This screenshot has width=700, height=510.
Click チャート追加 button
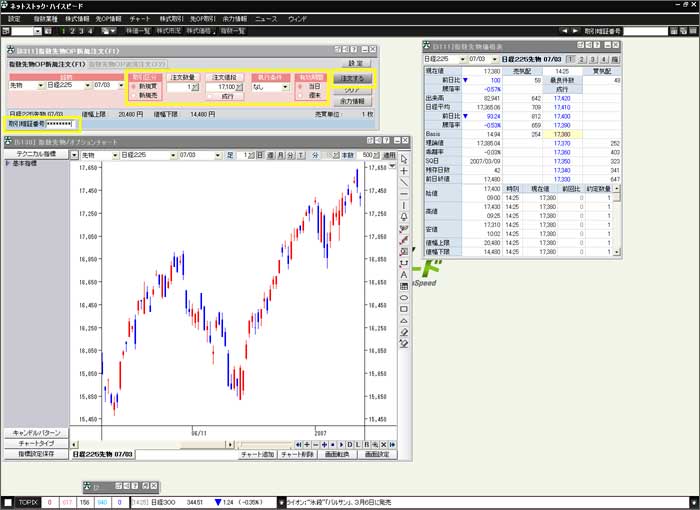(258, 455)
